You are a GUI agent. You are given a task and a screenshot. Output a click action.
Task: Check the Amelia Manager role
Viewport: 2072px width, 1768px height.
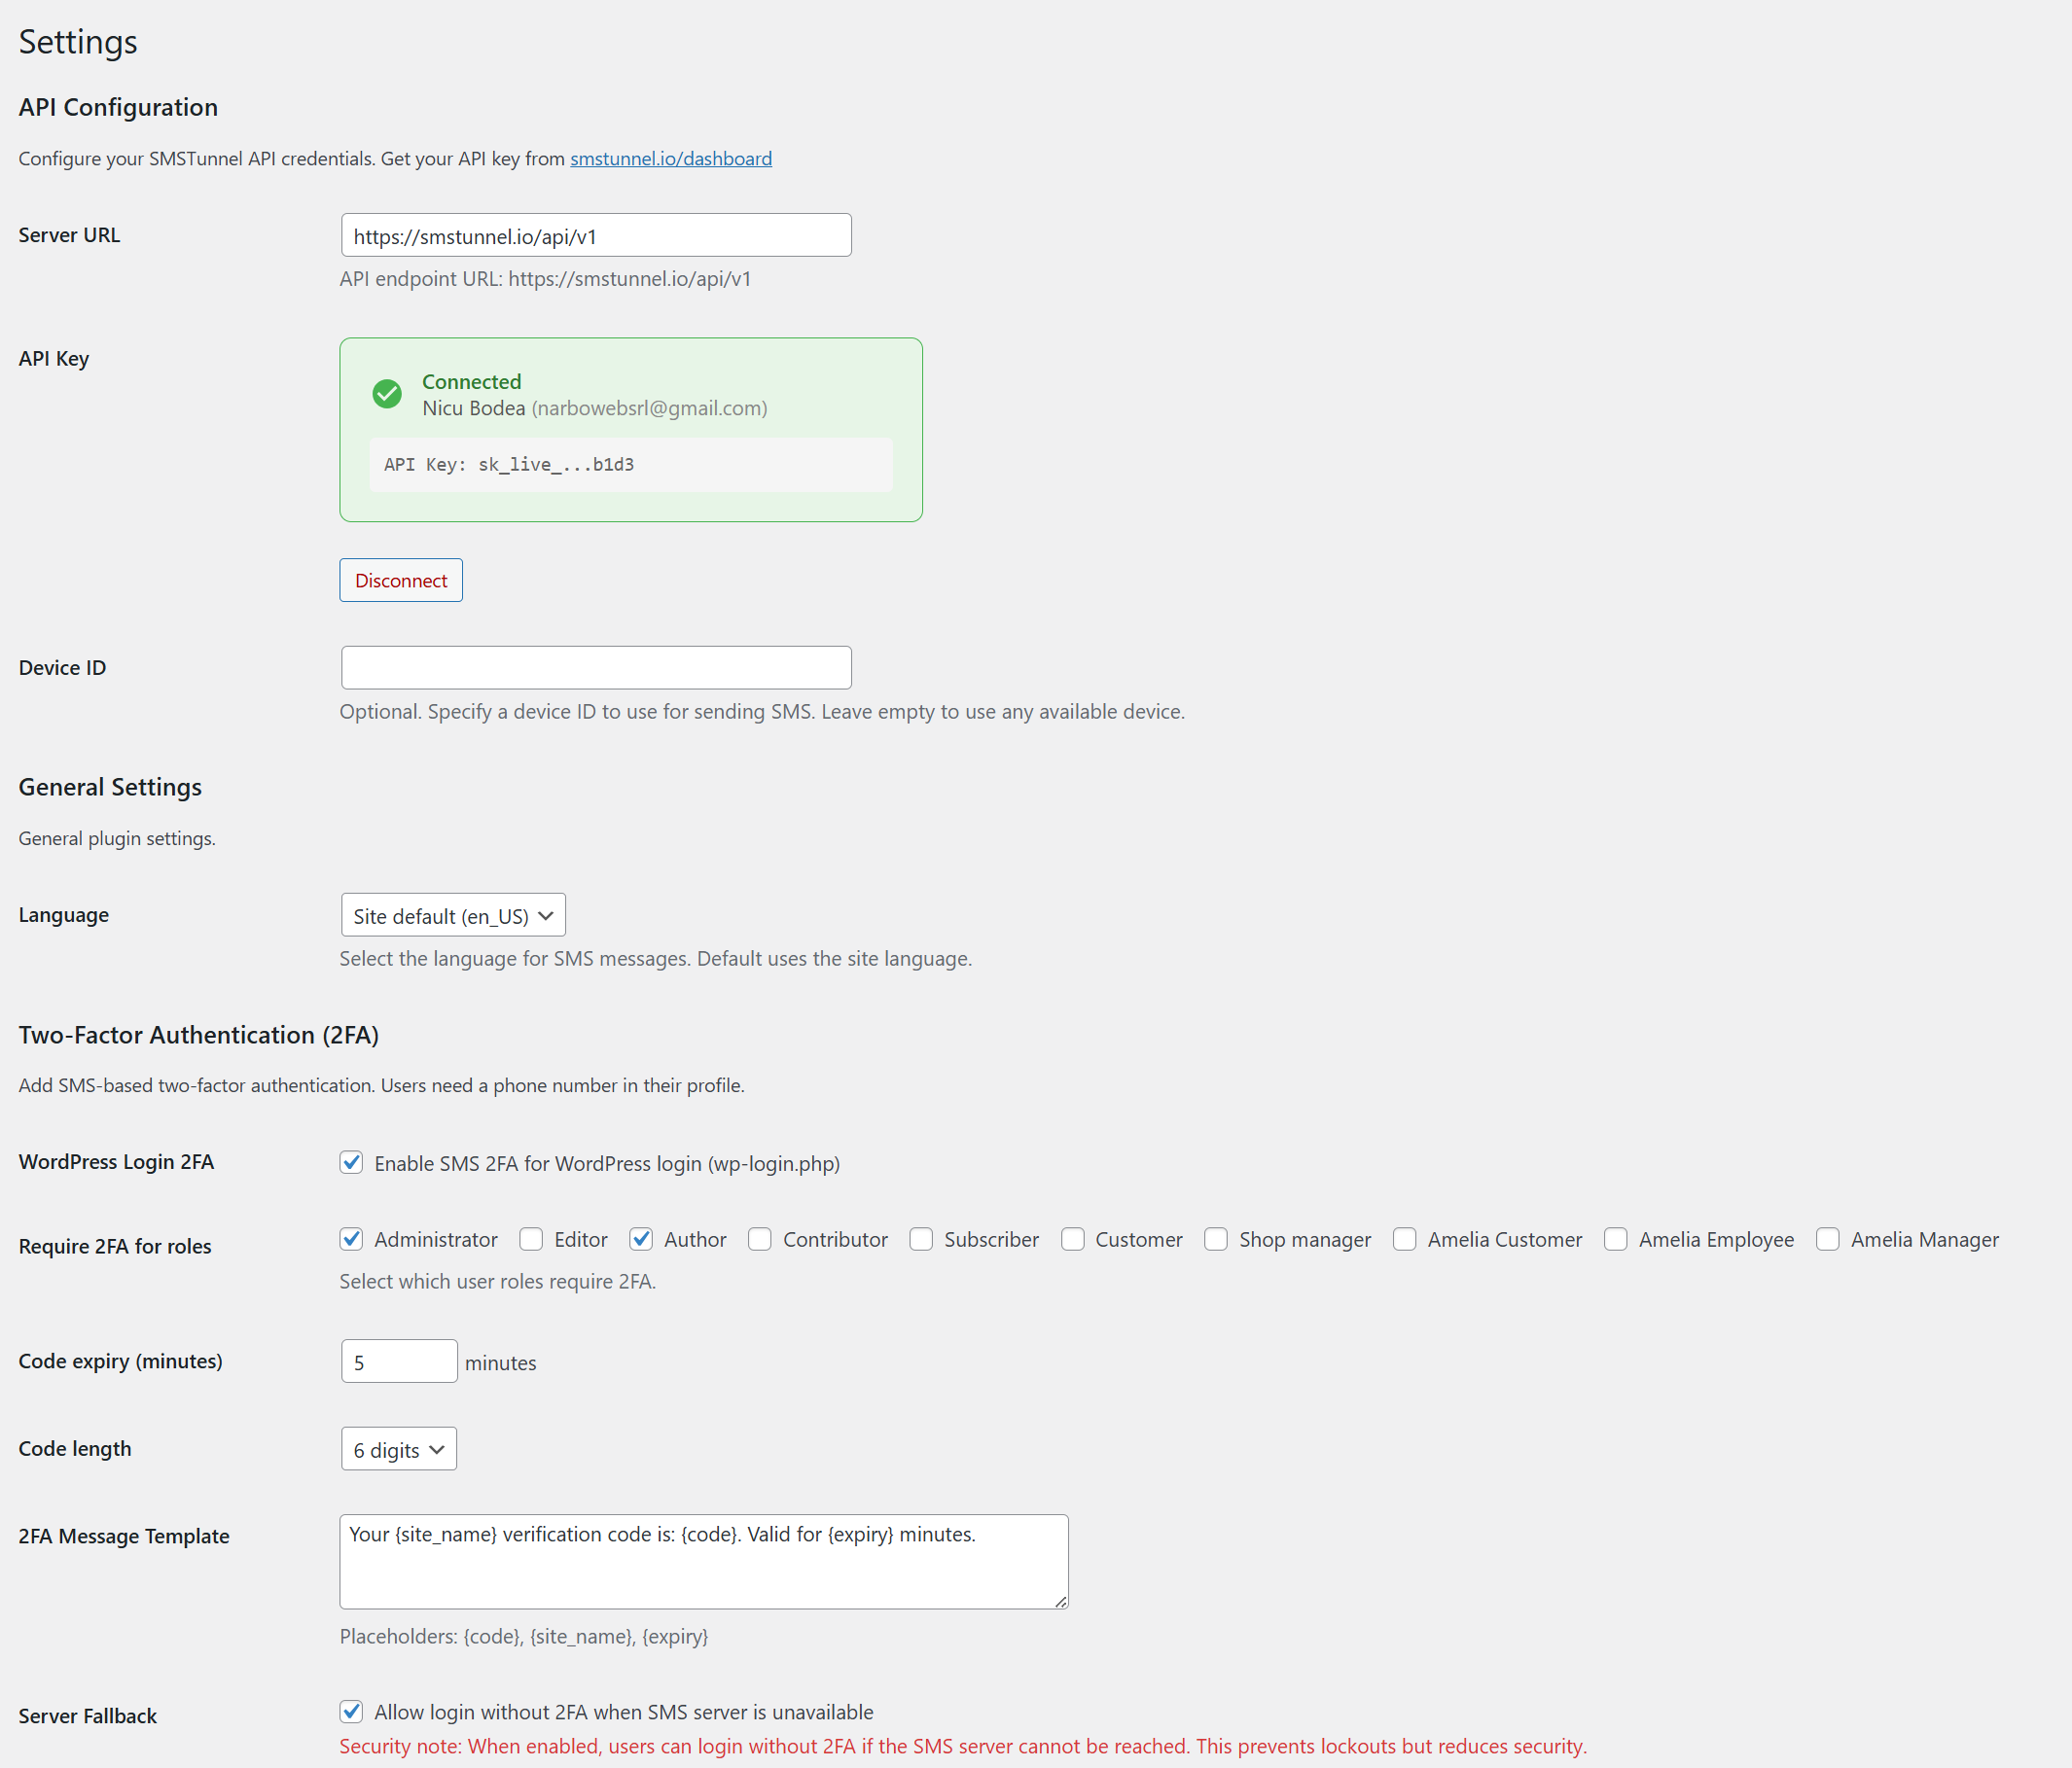(1828, 1239)
